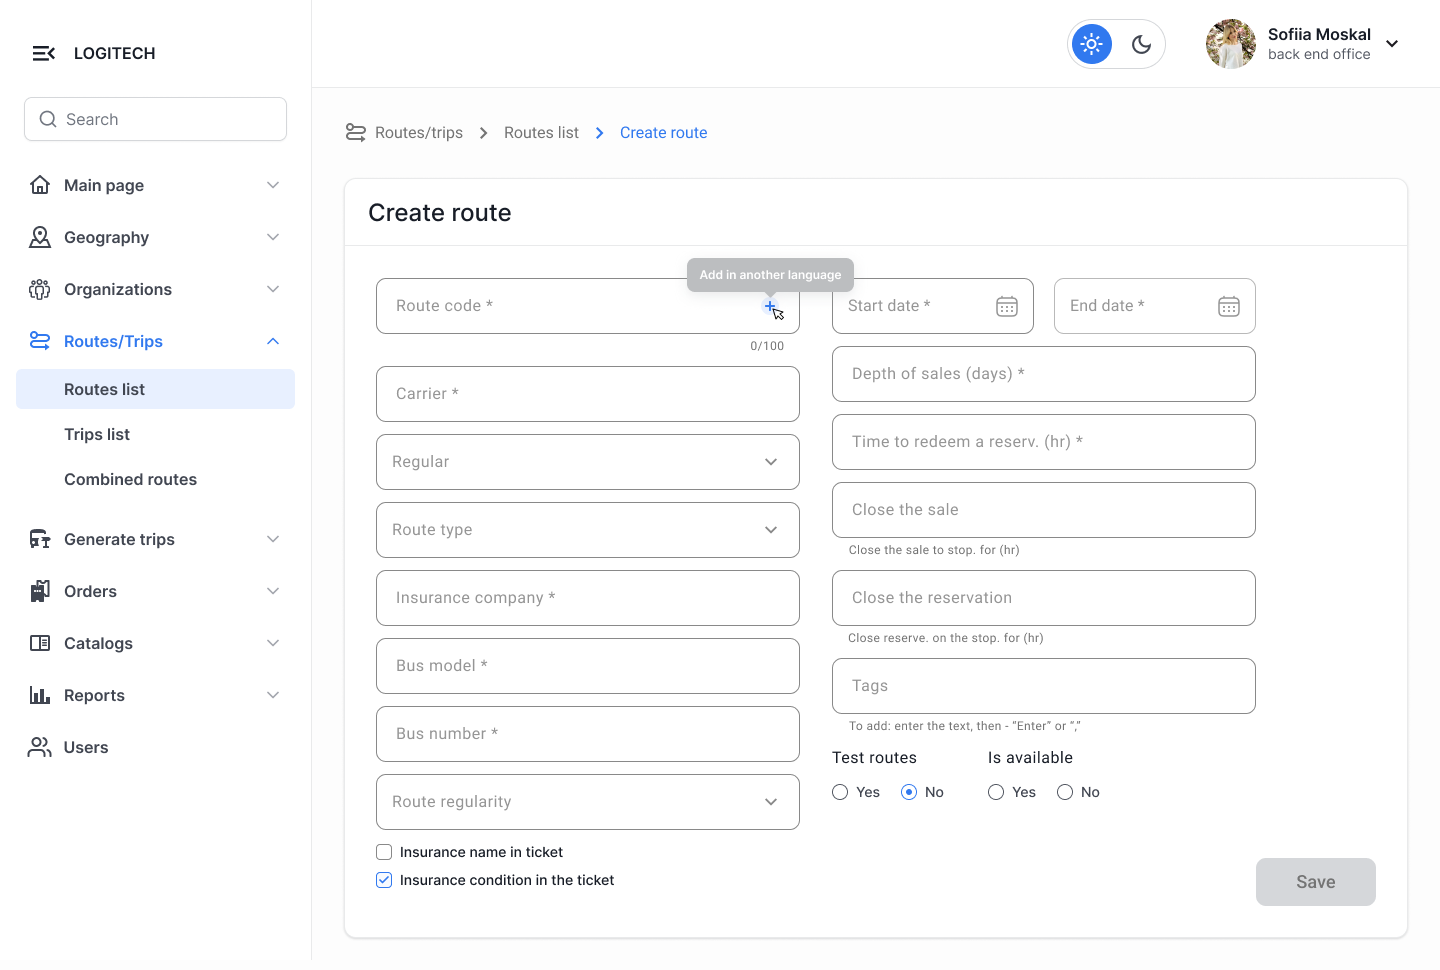Switch to dark mode using the moon icon
This screenshot has height=970, width=1440.
(x=1141, y=44)
